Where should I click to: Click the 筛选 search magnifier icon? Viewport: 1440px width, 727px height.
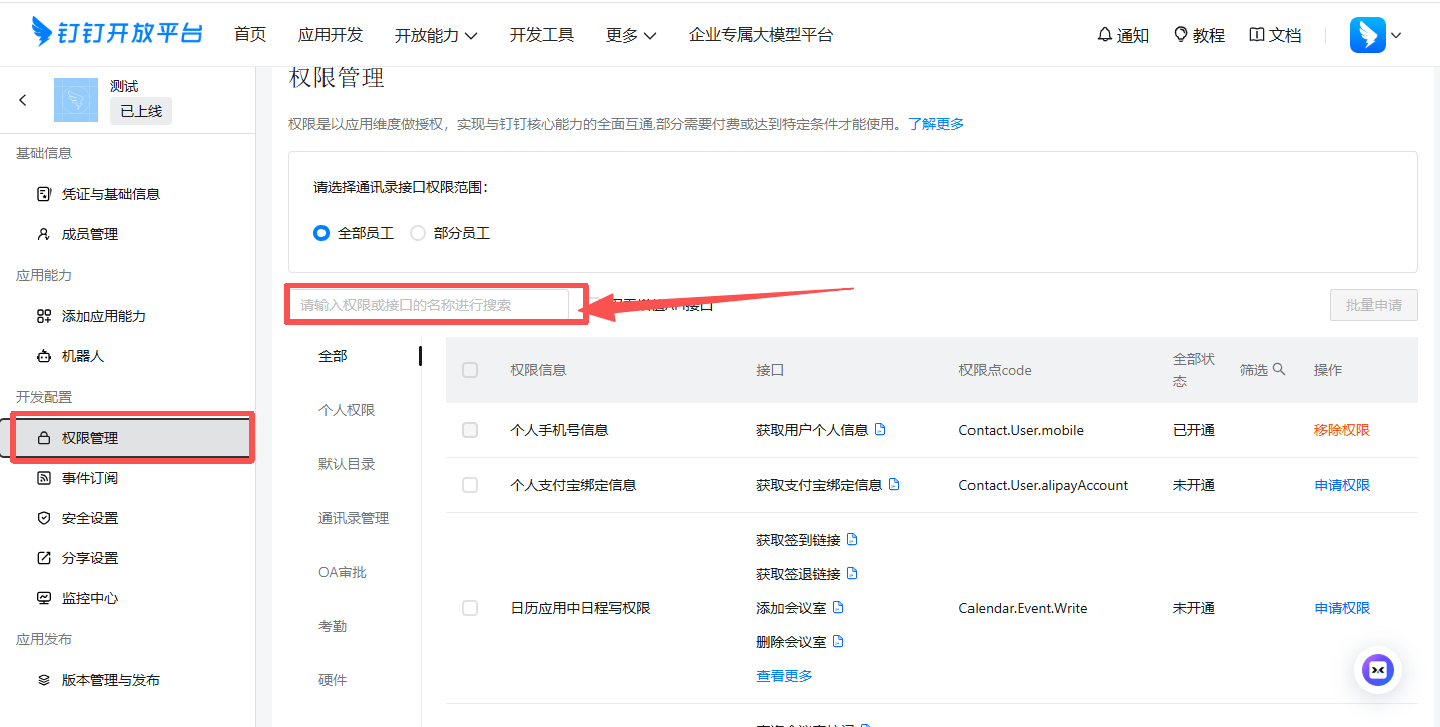pyautogui.click(x=1279, y=369)
